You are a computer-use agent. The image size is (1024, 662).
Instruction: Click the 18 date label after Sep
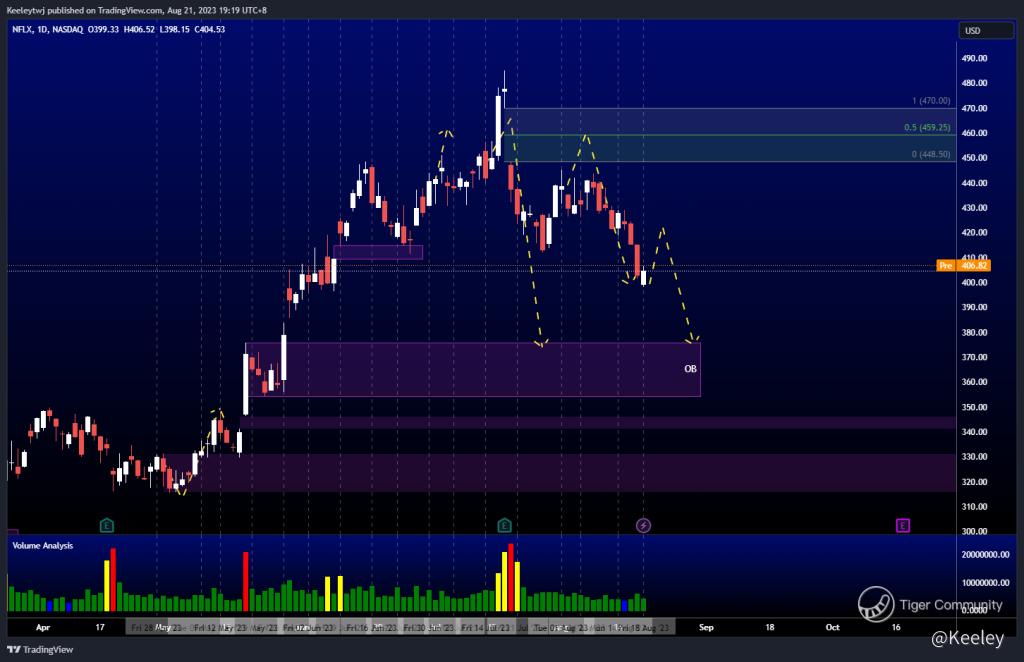tap(770, 627)
